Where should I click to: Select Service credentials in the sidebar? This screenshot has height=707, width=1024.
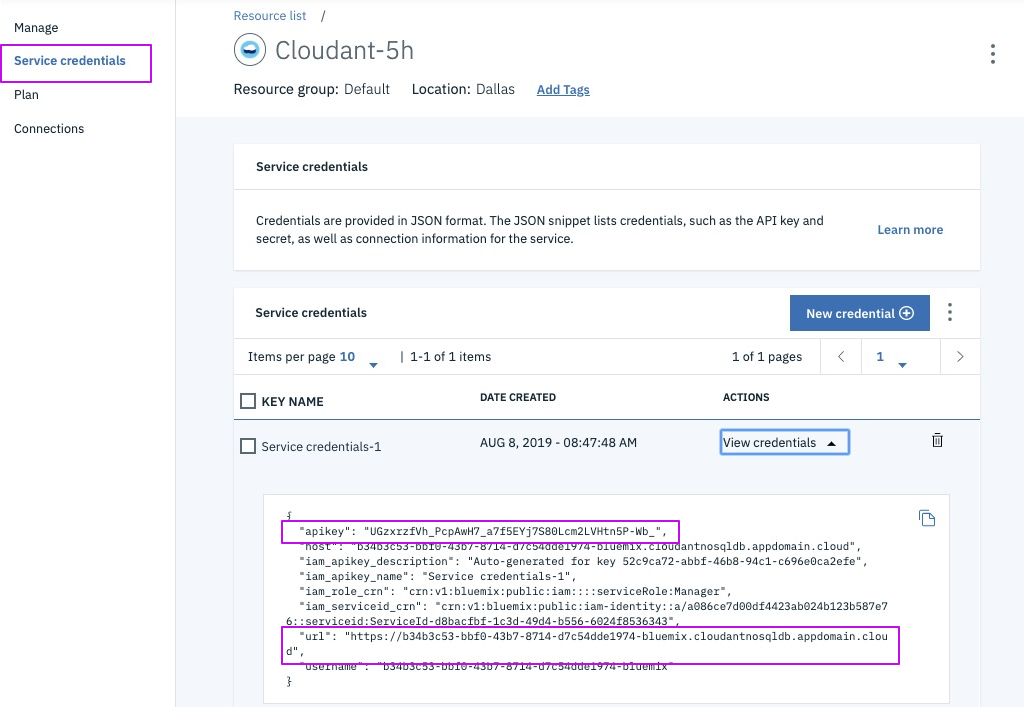70,61
